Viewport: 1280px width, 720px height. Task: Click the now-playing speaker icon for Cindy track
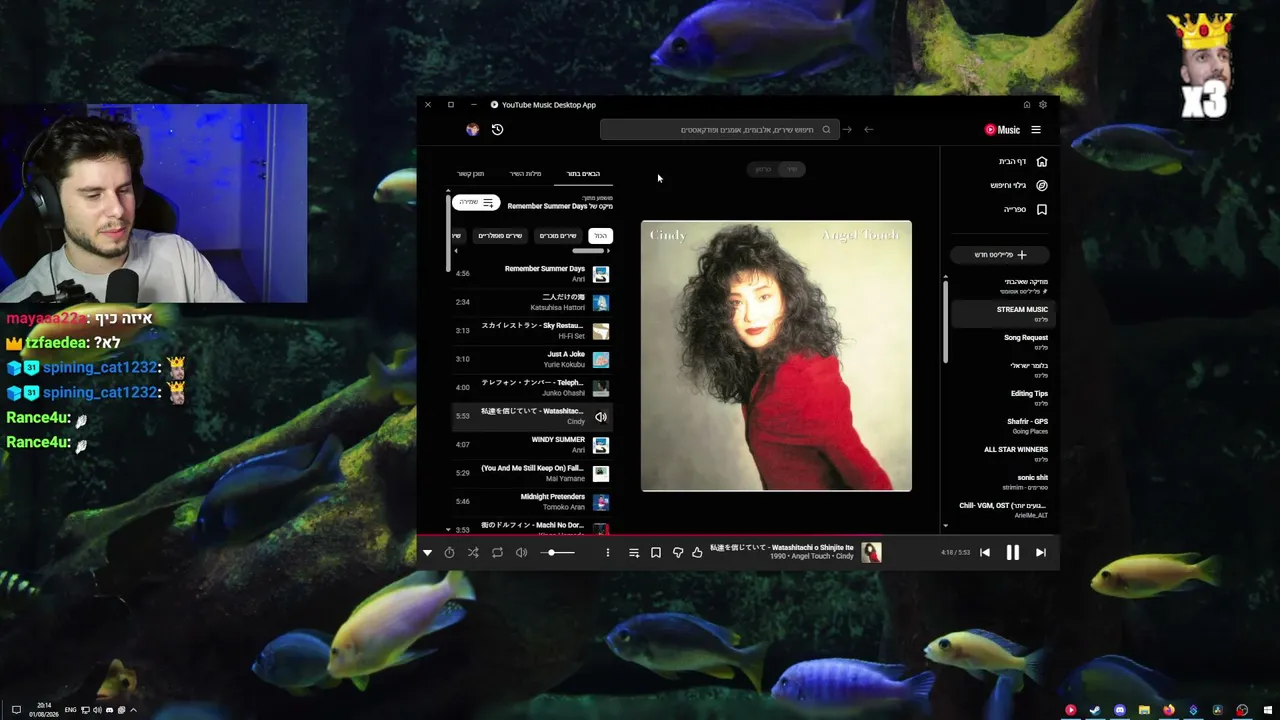601,417
